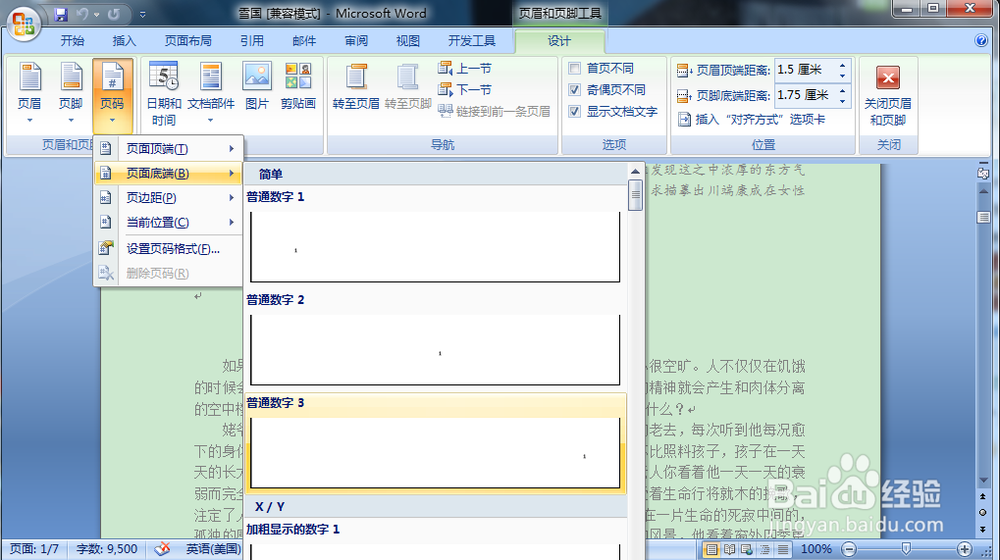Insert a 图片 picture
The image size is (1000, 560).
257,86
